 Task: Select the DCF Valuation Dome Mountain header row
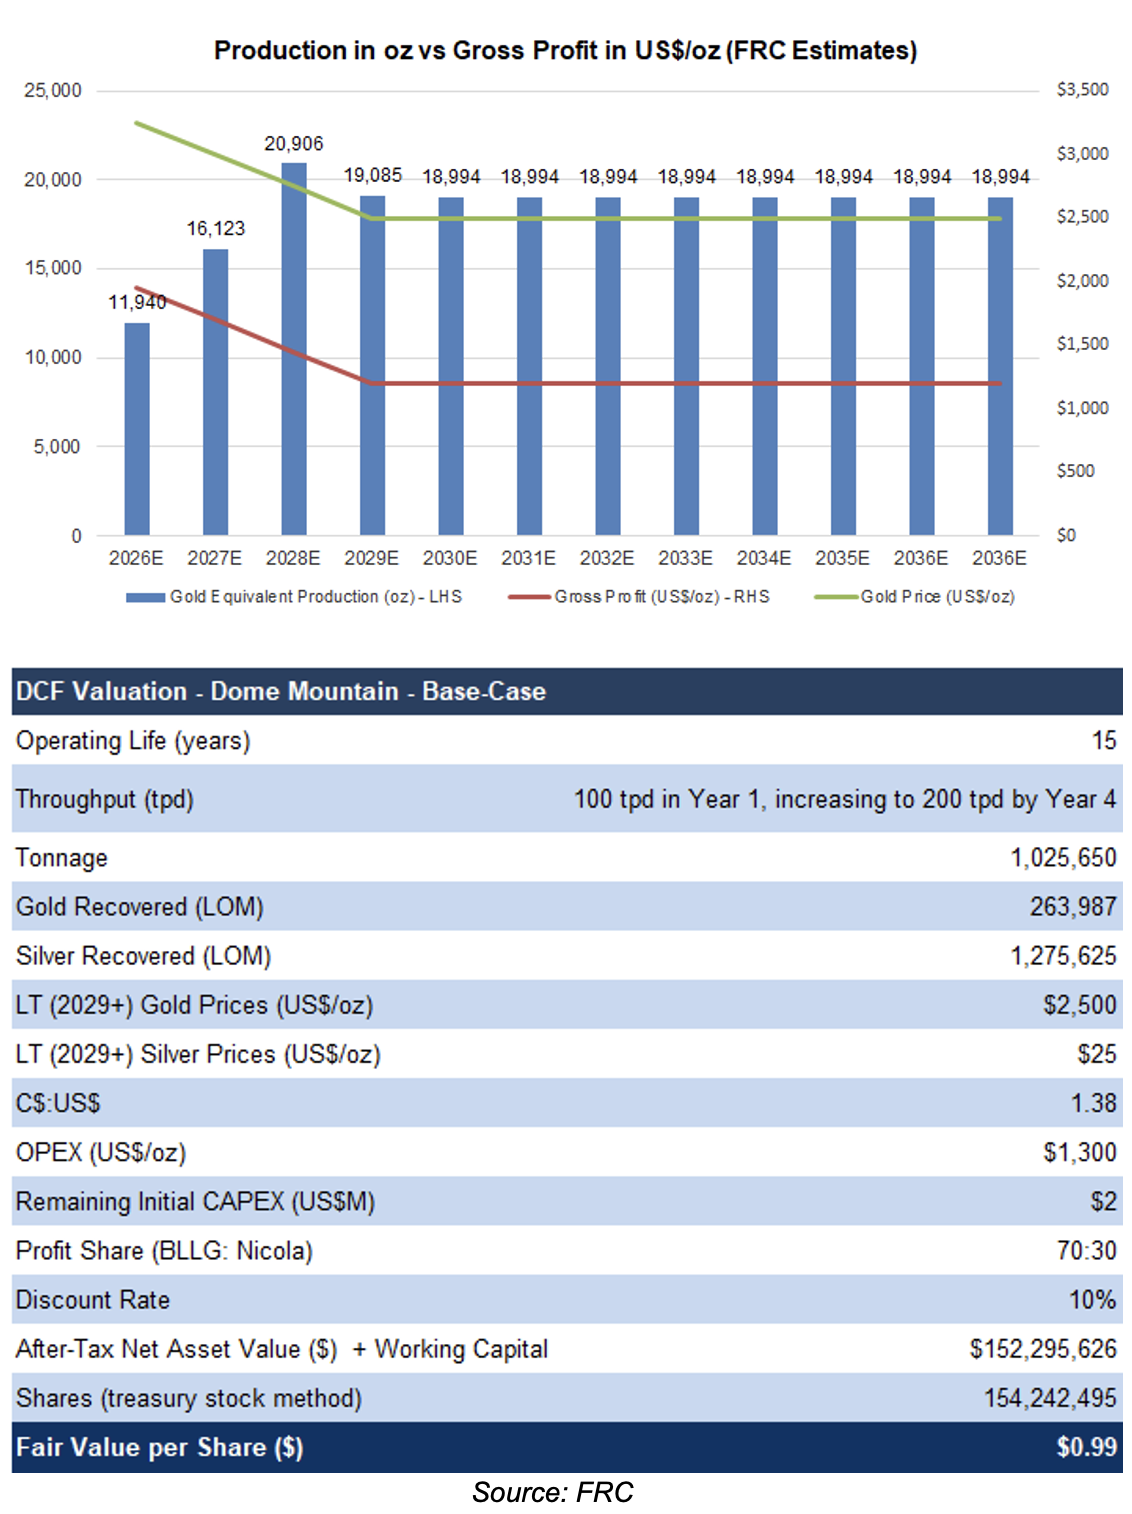(x=566, y=691)
